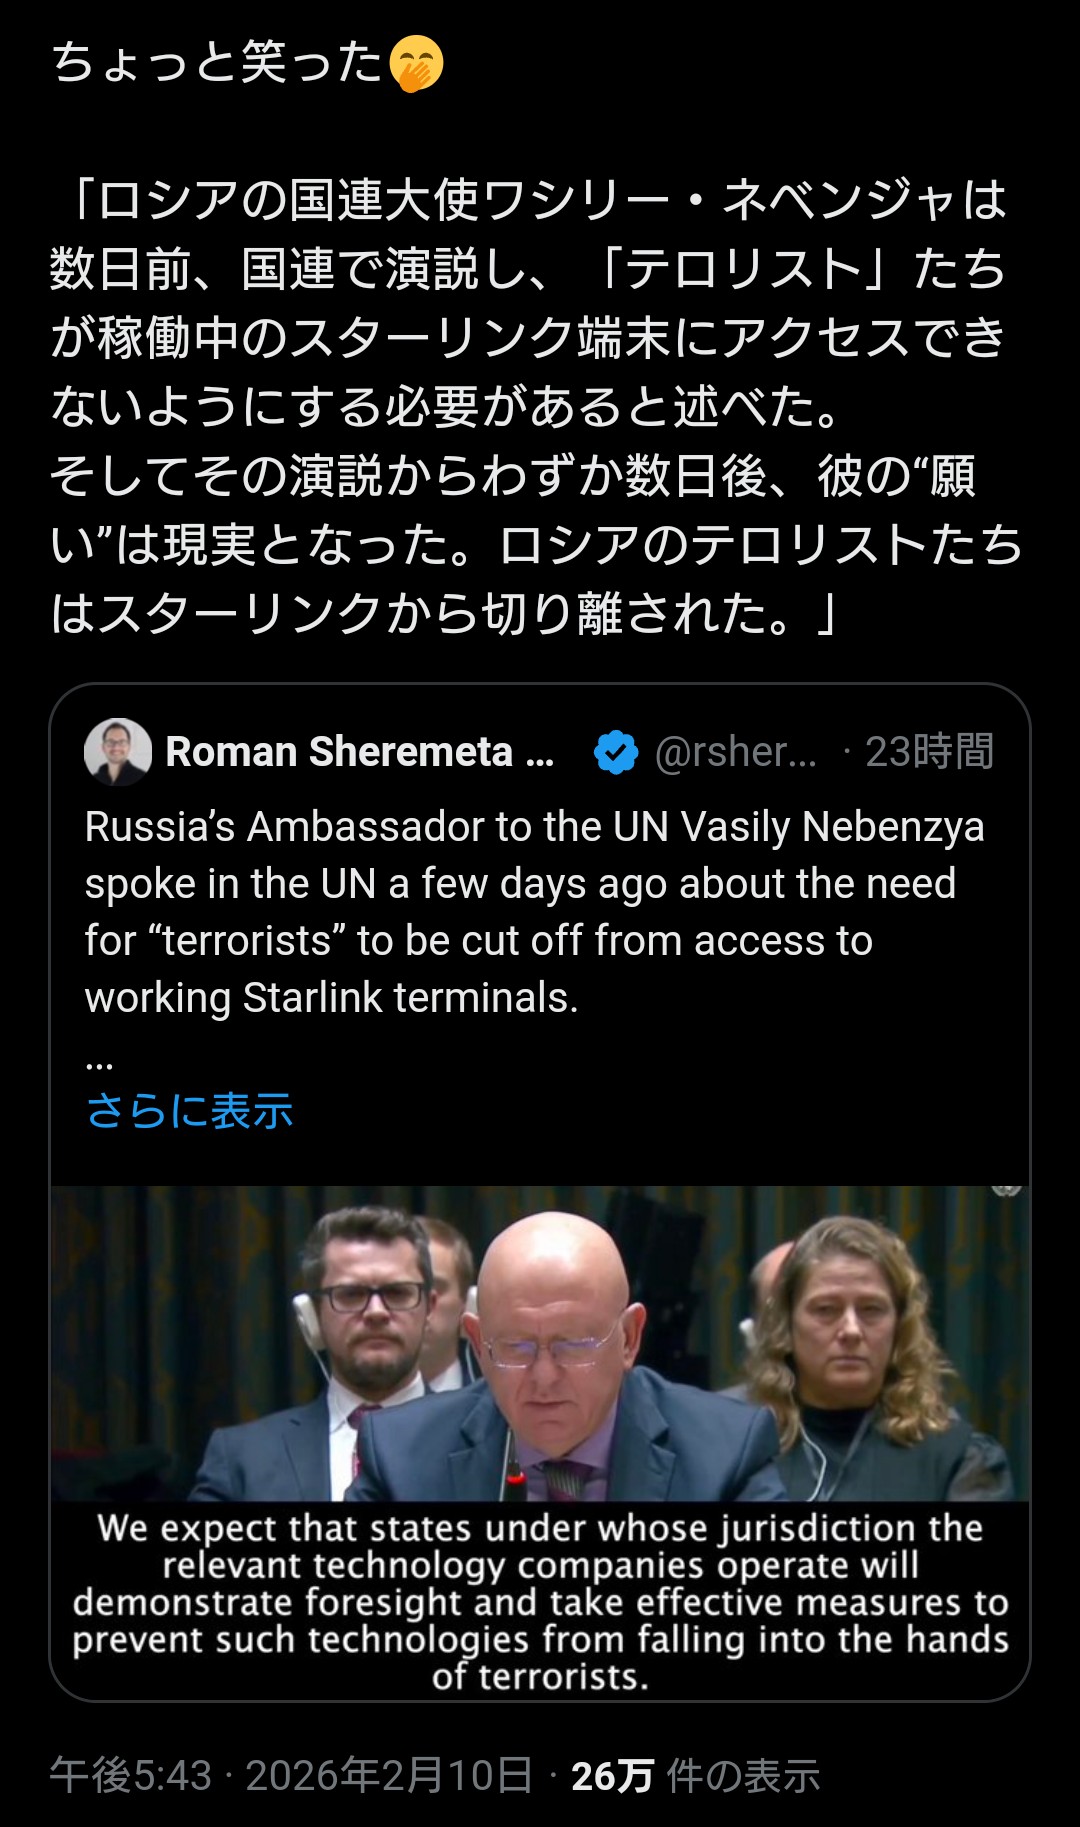Click the blue verified checkmark badge
This screenshot has height=1827, width=1080.
pos(615,752)
